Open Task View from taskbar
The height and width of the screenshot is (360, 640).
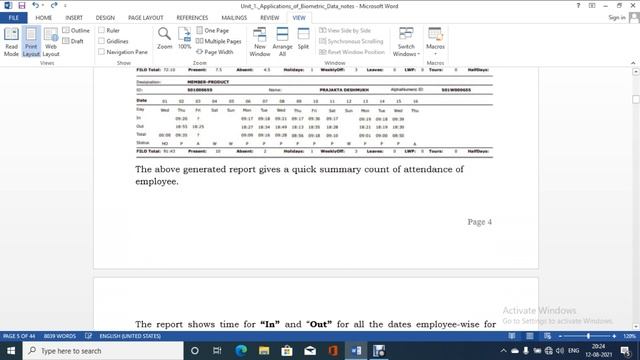point(217,351)
